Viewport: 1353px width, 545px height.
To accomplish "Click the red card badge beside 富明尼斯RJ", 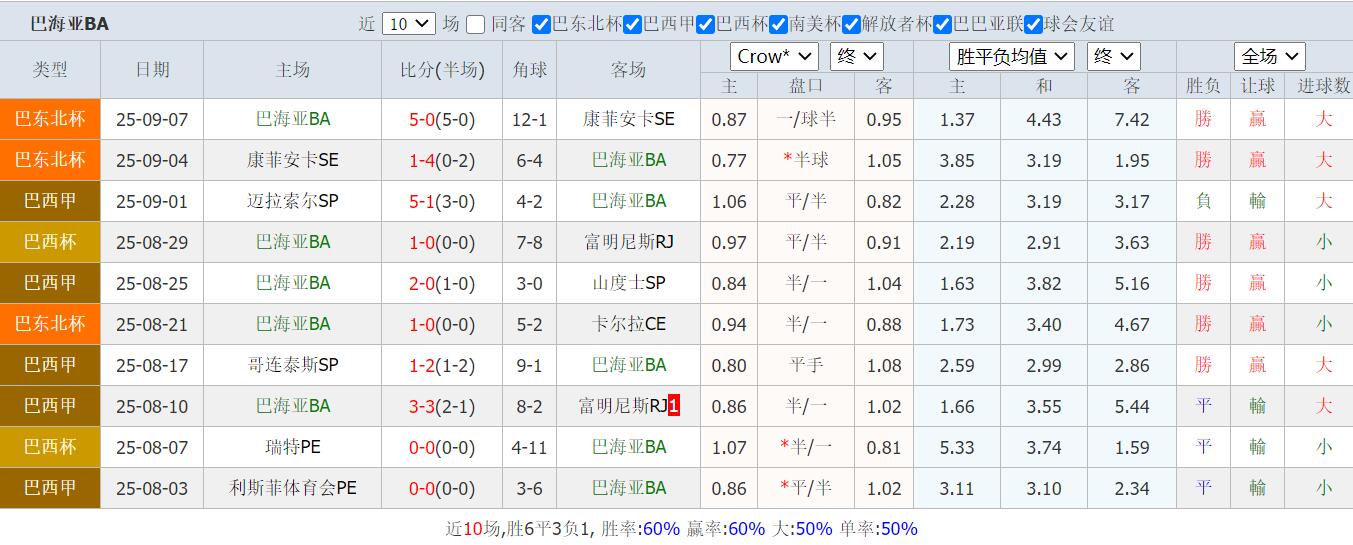I will [x=674, y=406].
